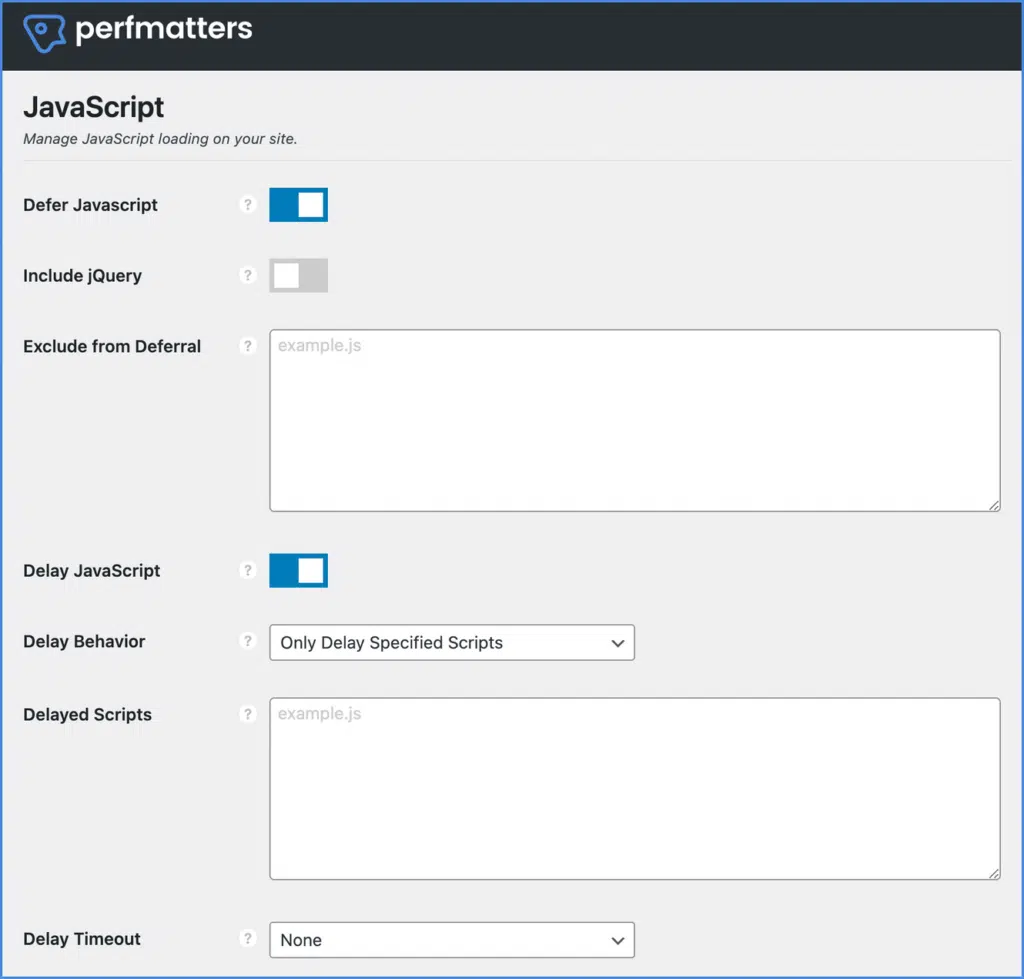1024x979 pixels.
Task: Expand the Delay Timeout dropdown
Action: pos(452,940)
